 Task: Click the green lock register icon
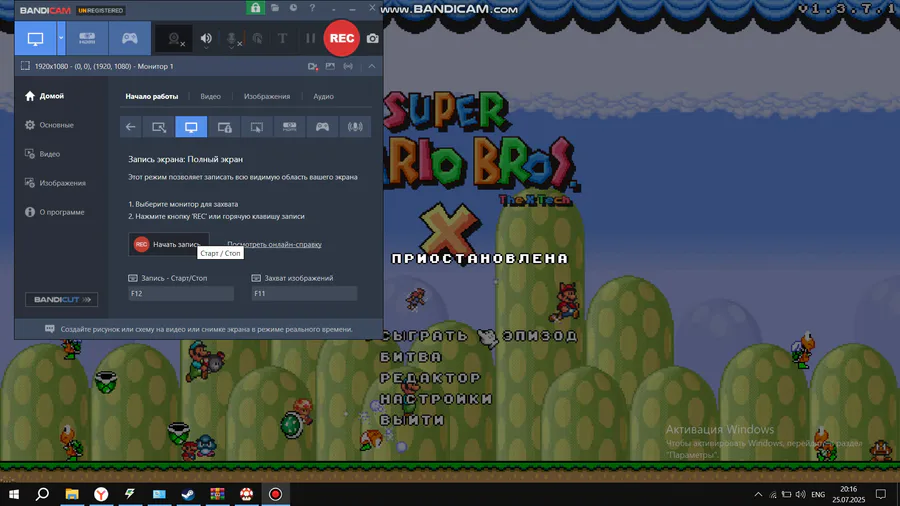click(x=255, y=7)
